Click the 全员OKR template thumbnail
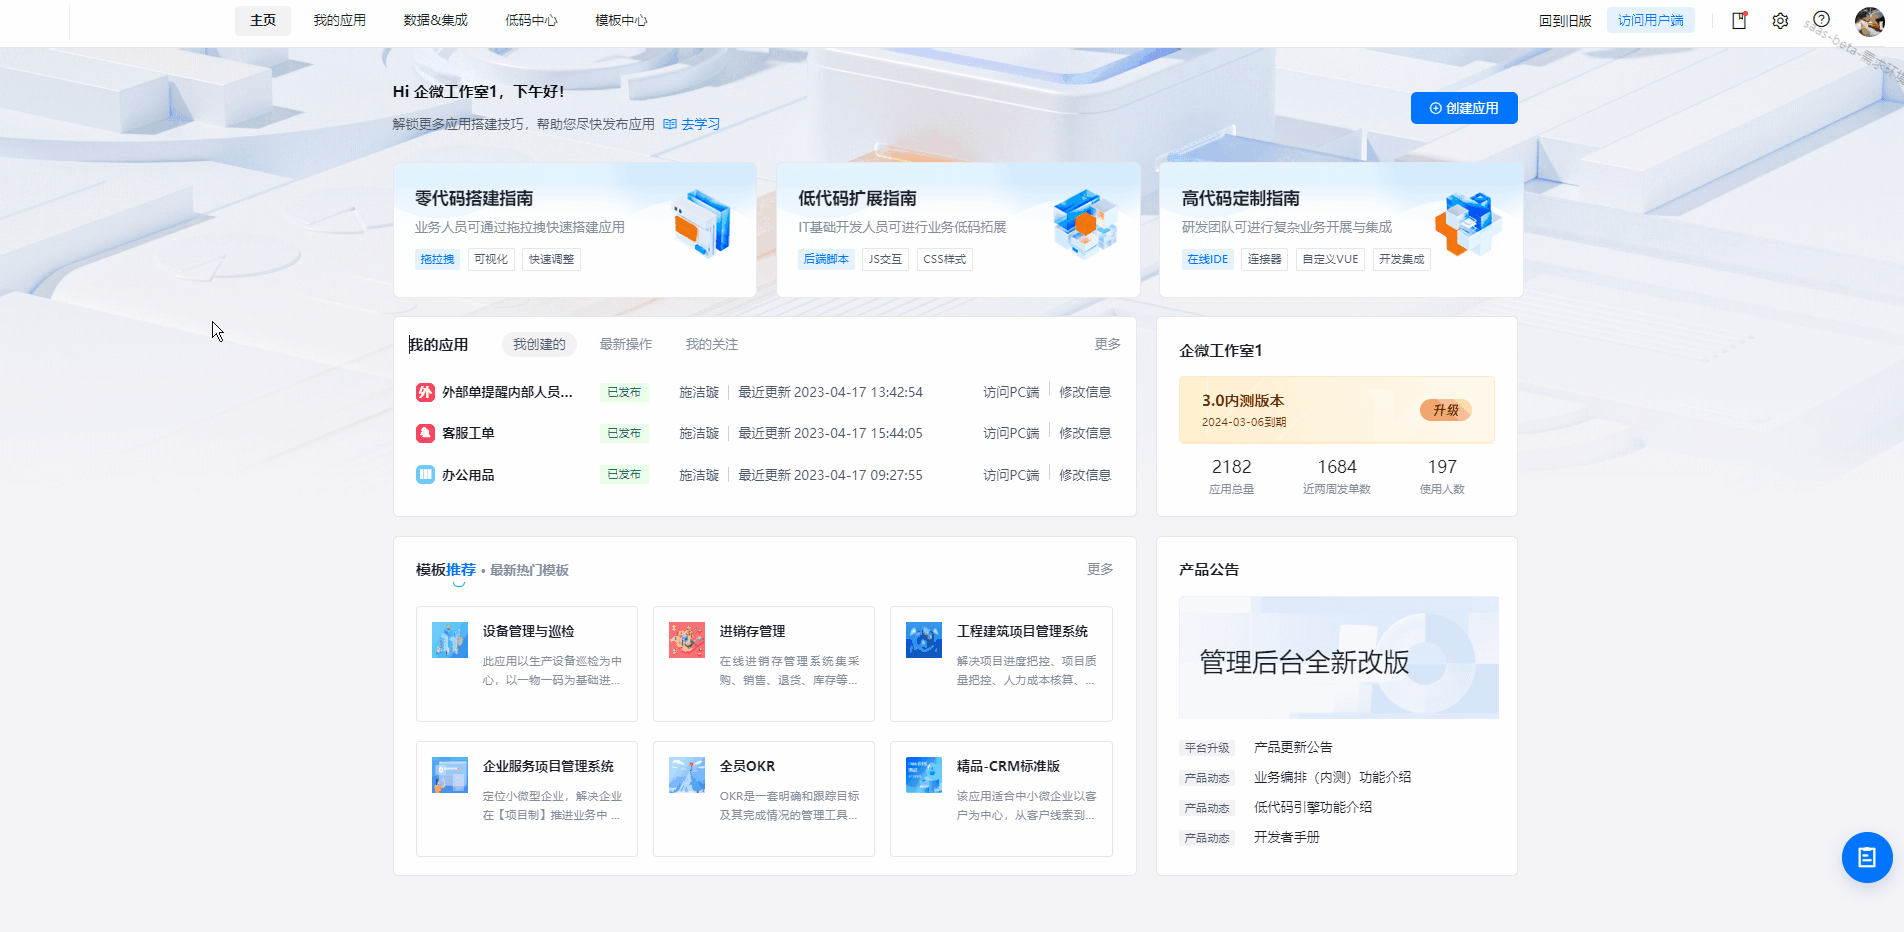1904x932 pixels. 687,774
